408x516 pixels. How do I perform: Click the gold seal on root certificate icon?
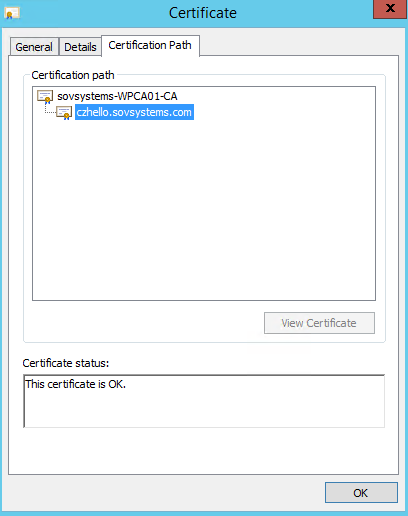(48, 99)
